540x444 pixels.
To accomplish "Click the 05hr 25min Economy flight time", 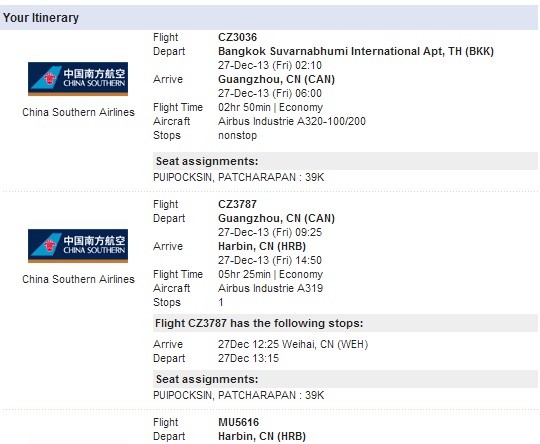I will pos(271,274).
